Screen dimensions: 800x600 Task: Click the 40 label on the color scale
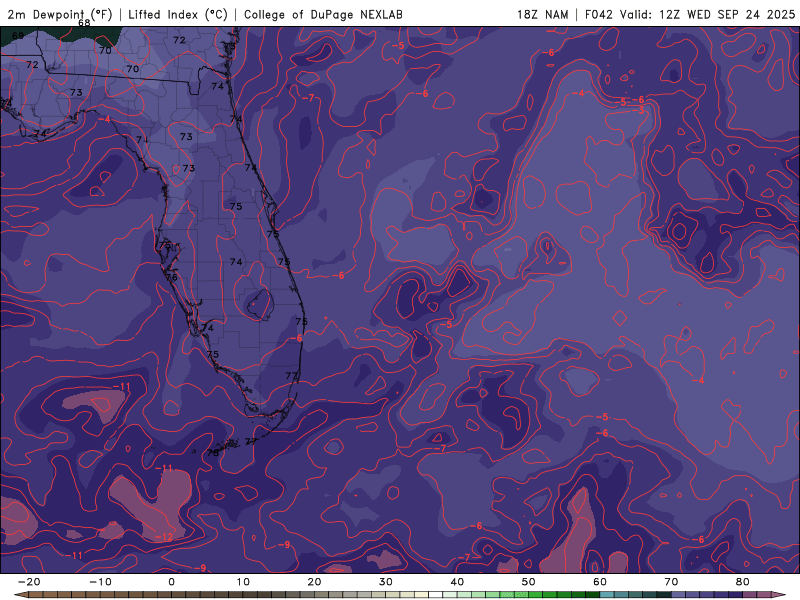[x=457, y=582]
